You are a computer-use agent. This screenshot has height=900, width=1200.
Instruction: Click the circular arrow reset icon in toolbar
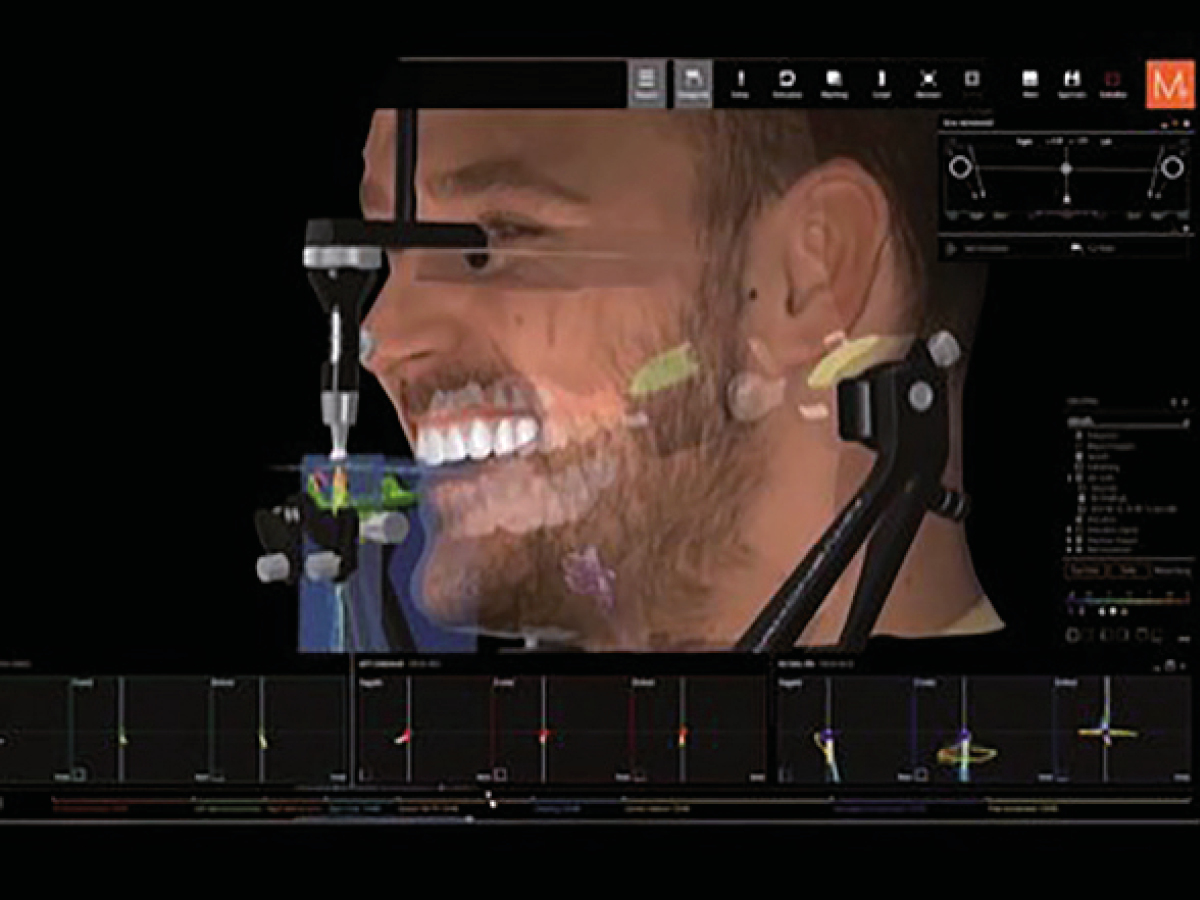tap(786, 79)
